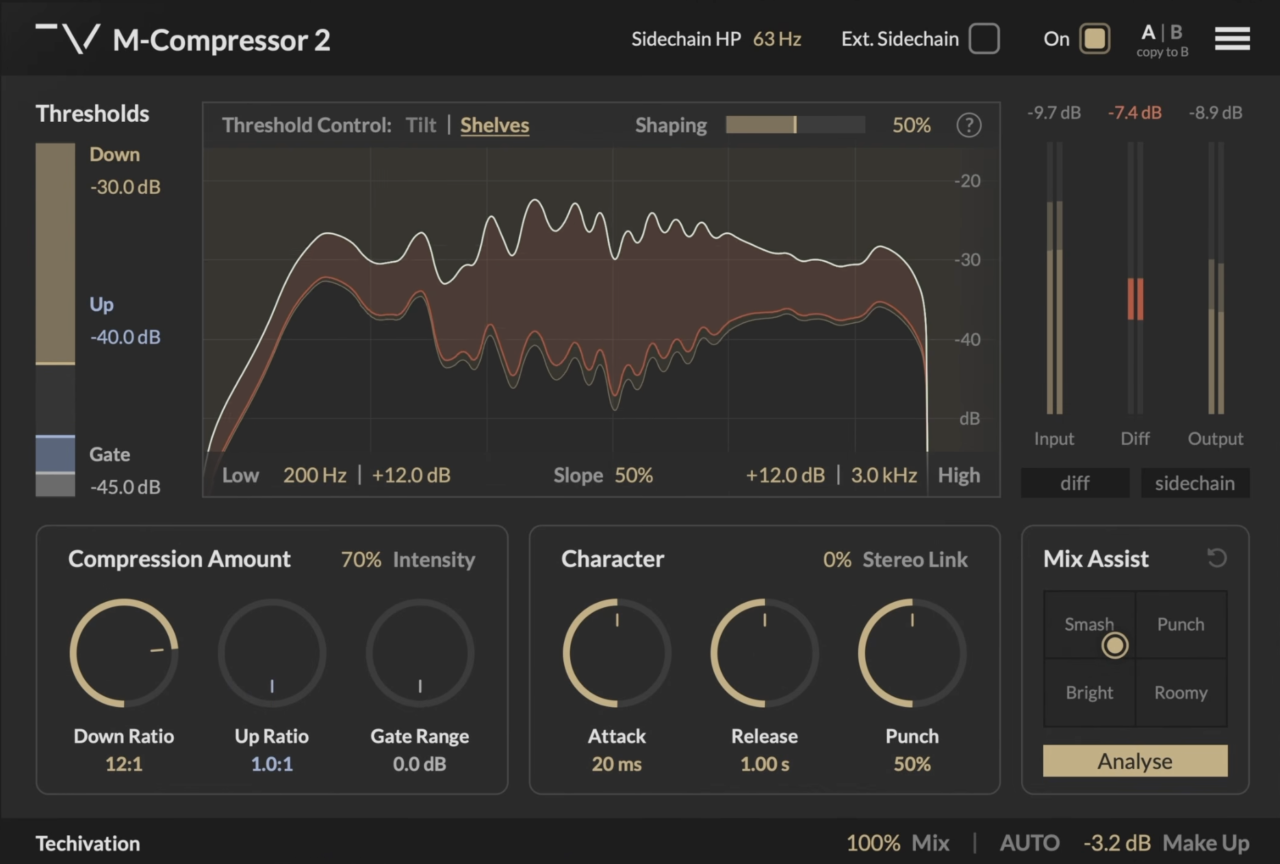Click the Gate Range 0.0 dB value
Viewport: 1280px width, 864px height.
(420, 764)
